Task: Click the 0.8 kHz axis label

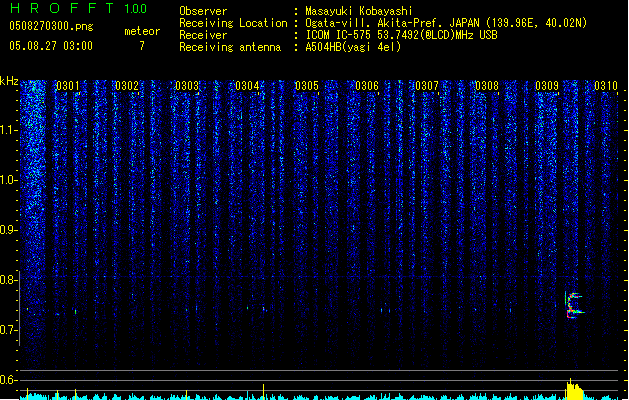Action: (x=8, y=280)
